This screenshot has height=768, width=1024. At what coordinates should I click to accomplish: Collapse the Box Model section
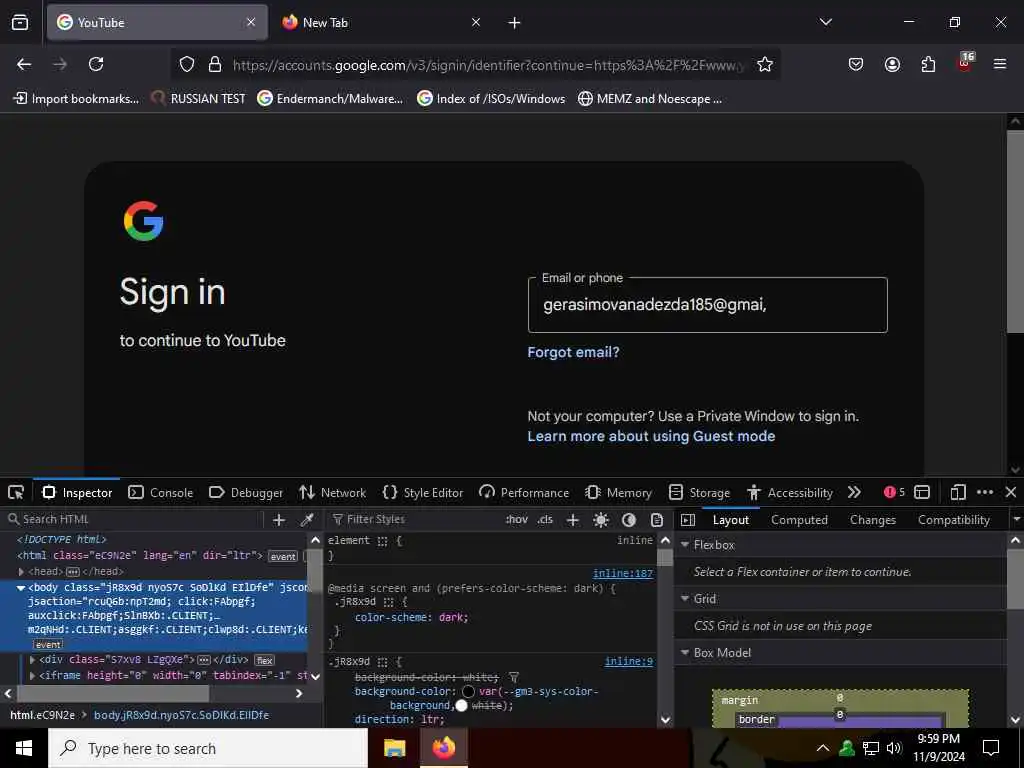(685, 653)
